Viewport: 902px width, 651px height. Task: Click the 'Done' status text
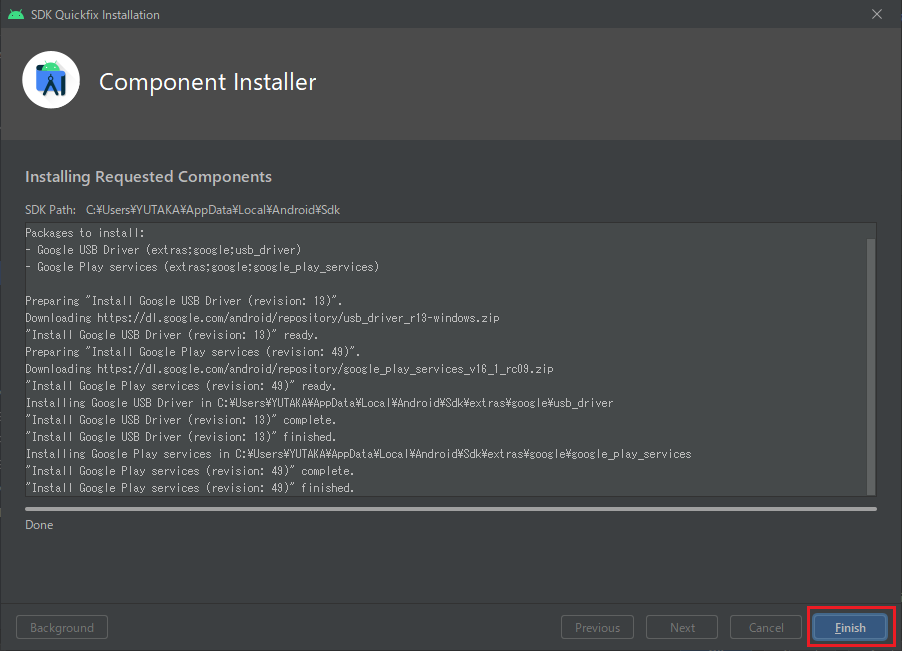[x=39, y=524]
